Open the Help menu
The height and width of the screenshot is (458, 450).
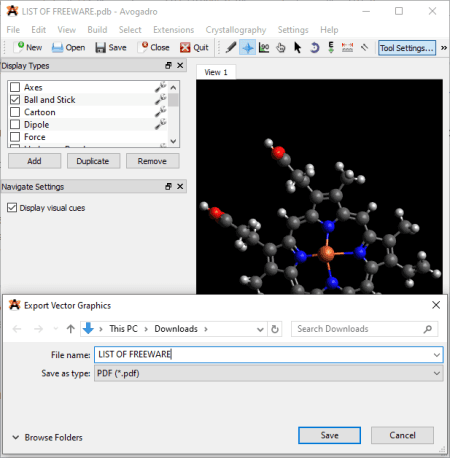click(329, 30)
